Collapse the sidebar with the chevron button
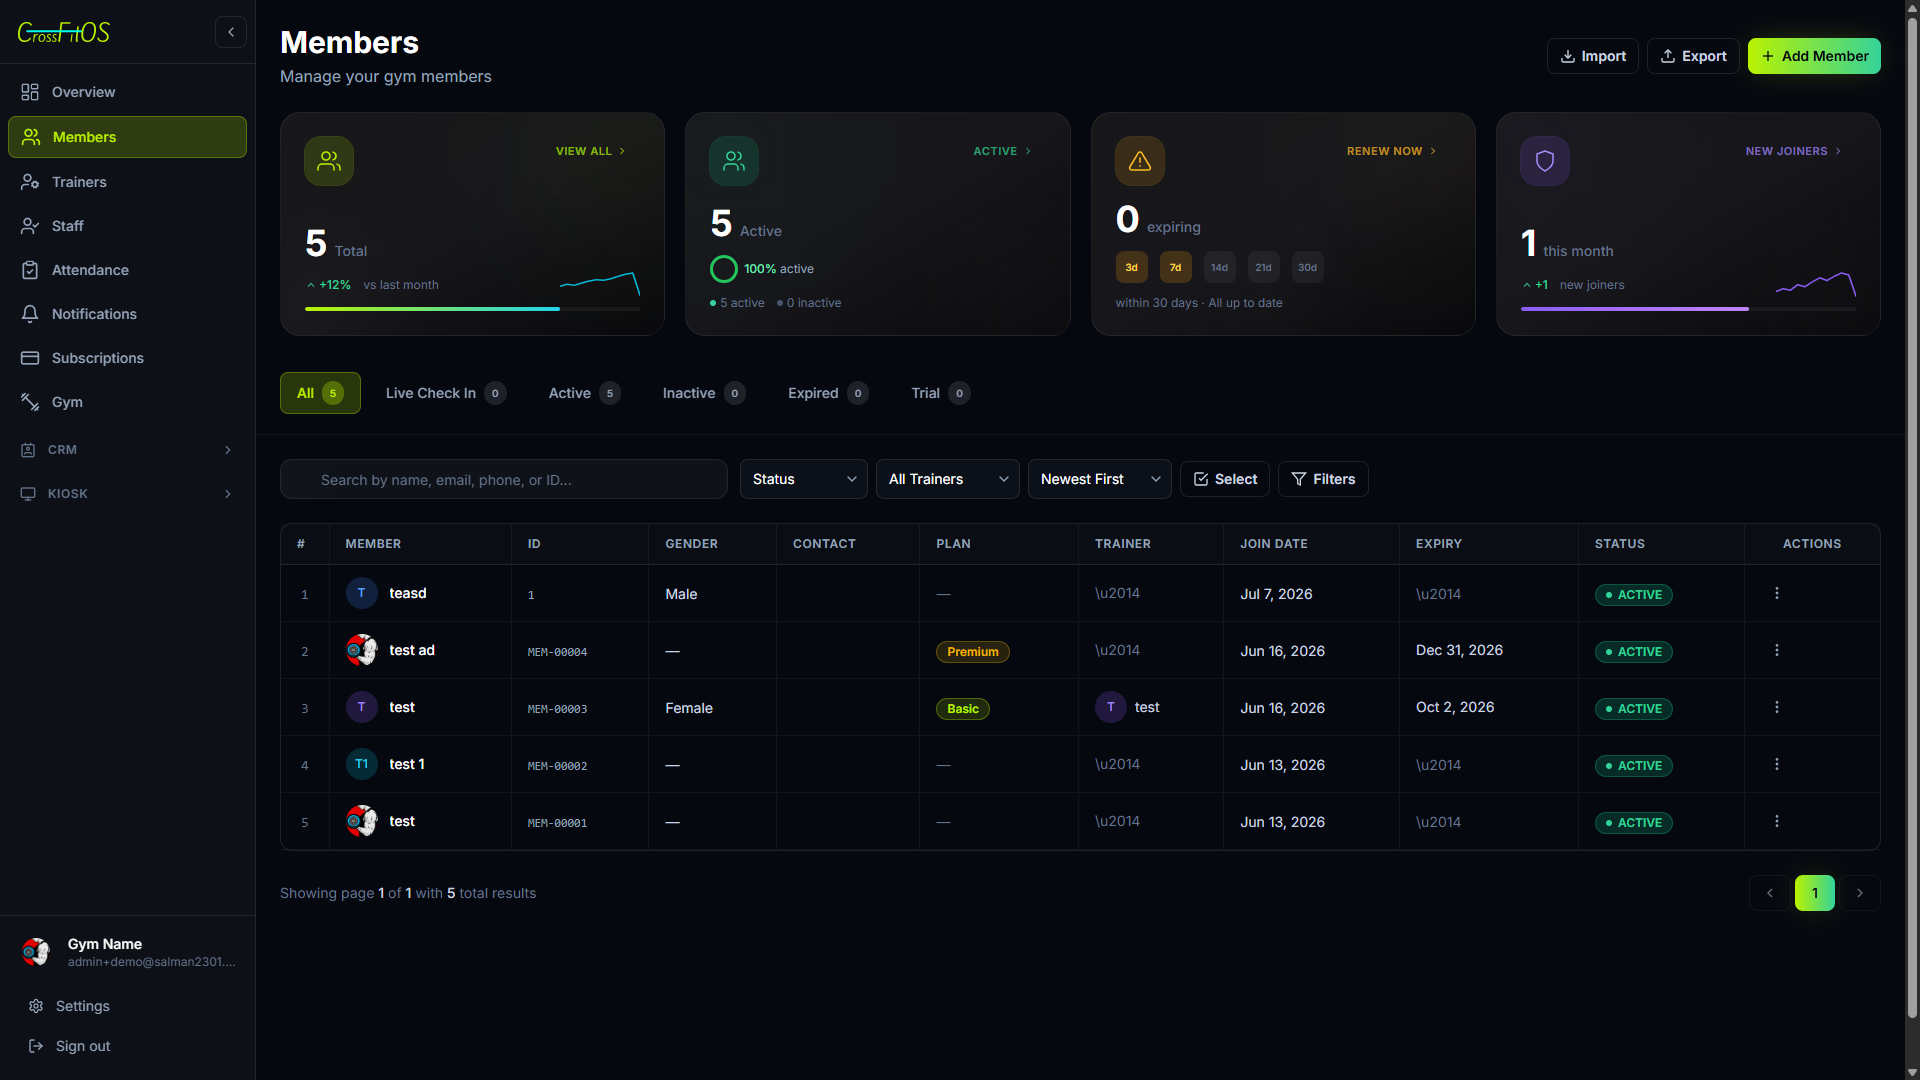This screenshot has height=1080, width=1920. (231, 32)
